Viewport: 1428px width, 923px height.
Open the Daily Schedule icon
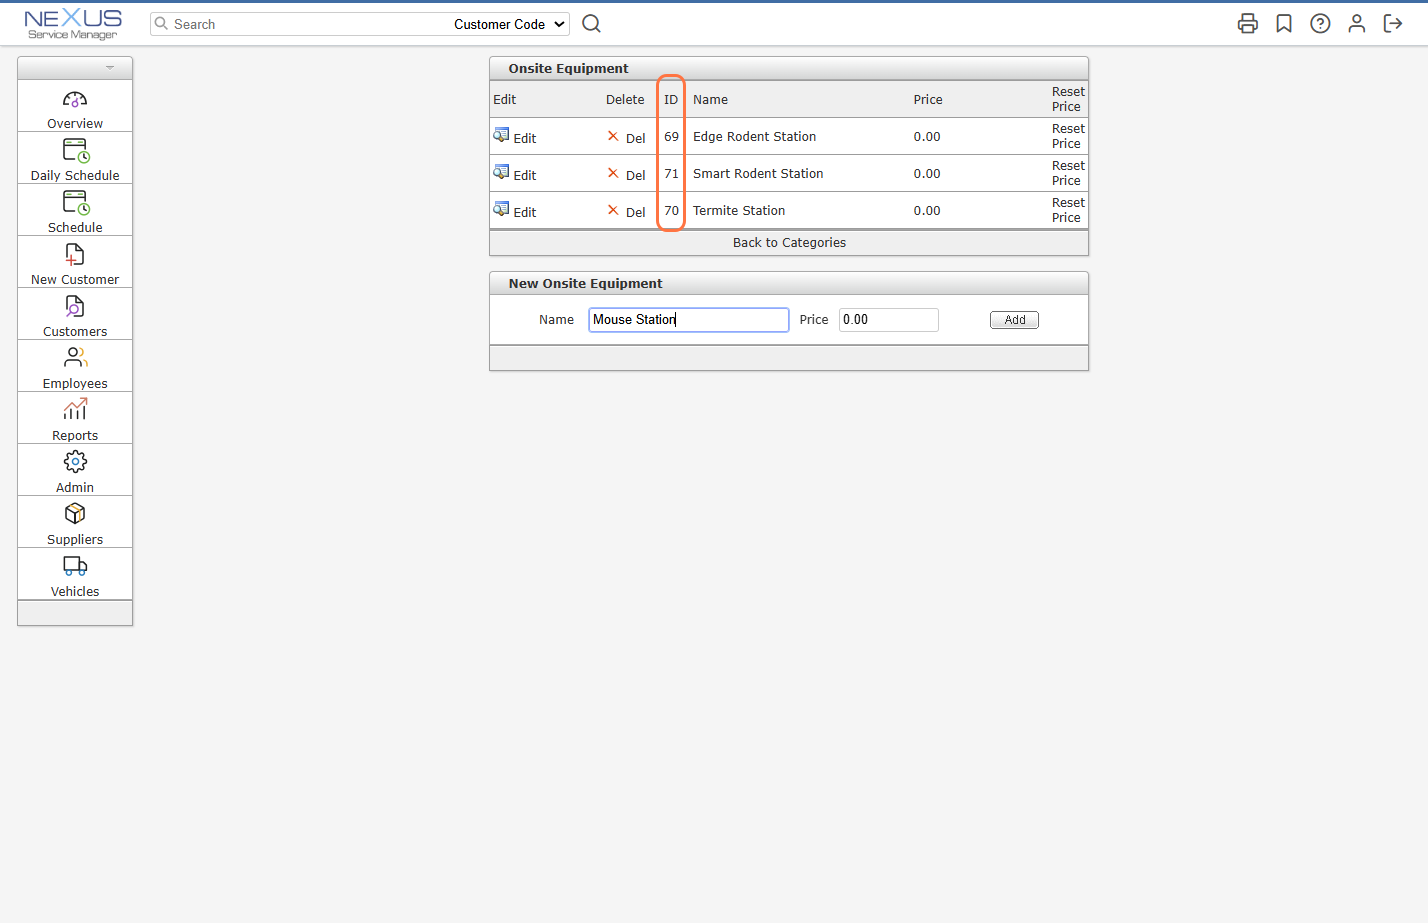pyautogui.click(x=76, y=151)
